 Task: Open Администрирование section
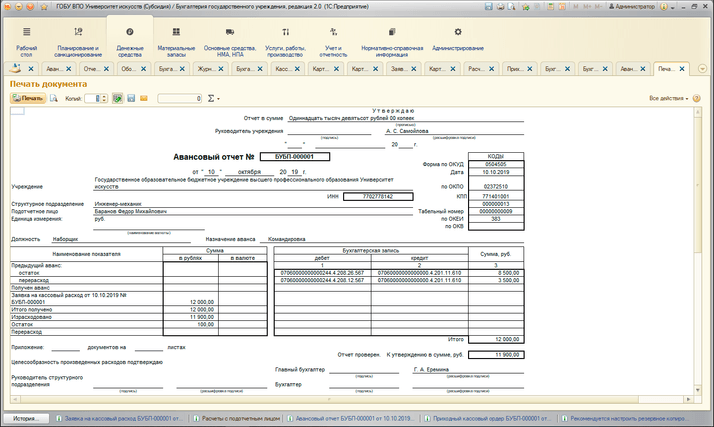[458, 39]
